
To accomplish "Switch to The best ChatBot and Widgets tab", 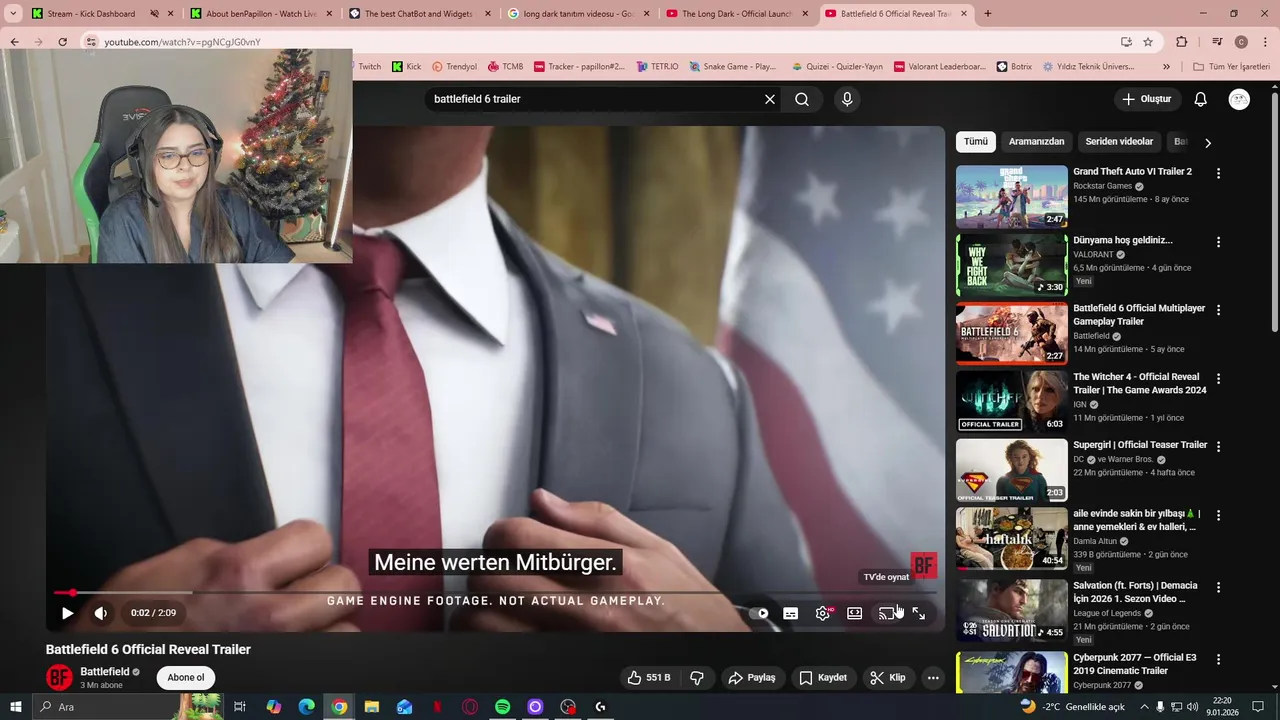I will pyautogui.click(x=418, y=14).
